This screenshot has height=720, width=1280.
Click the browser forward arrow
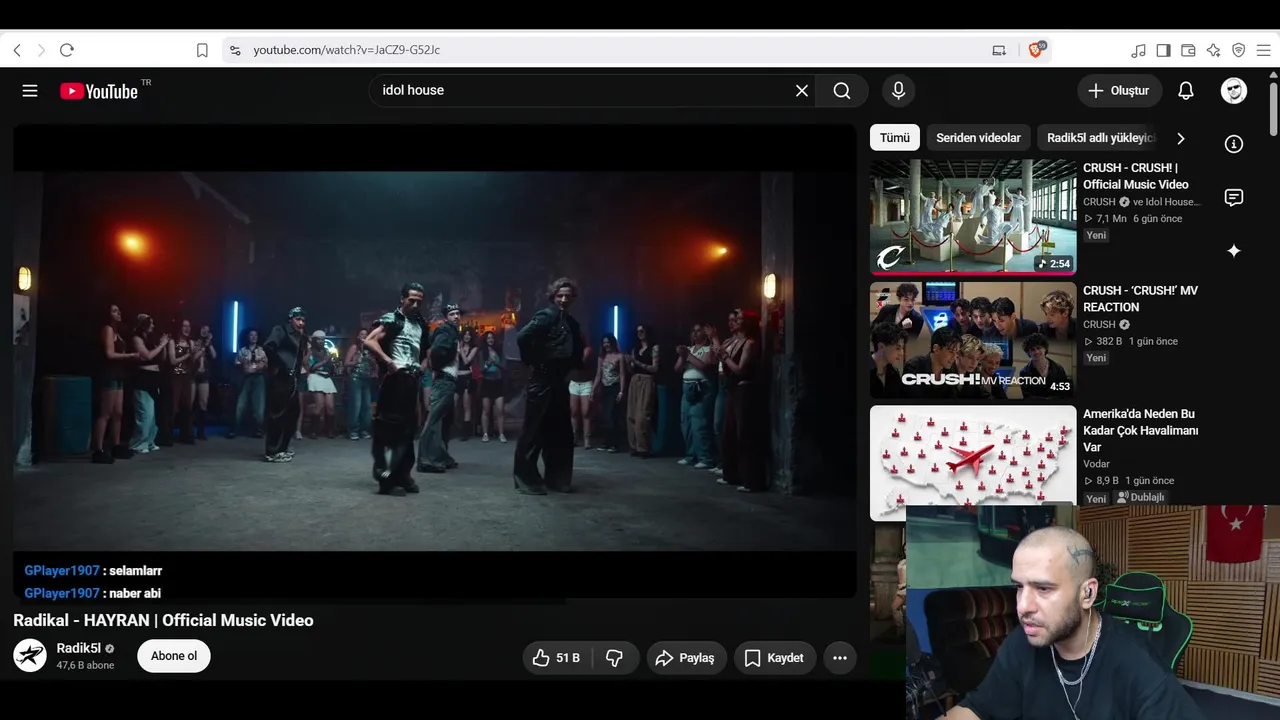41,50
